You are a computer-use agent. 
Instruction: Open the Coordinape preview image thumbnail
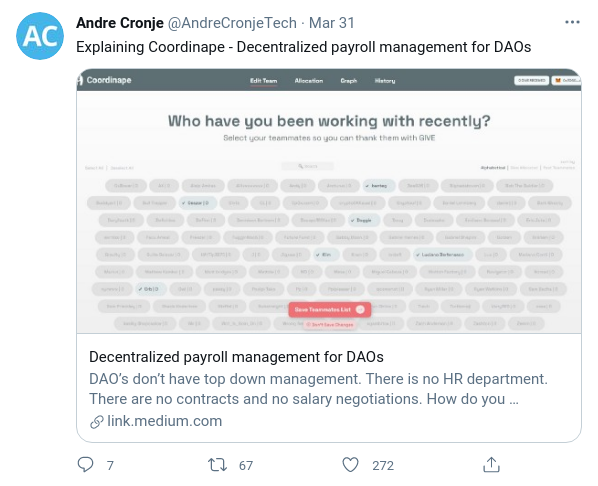tap(329, 201)
